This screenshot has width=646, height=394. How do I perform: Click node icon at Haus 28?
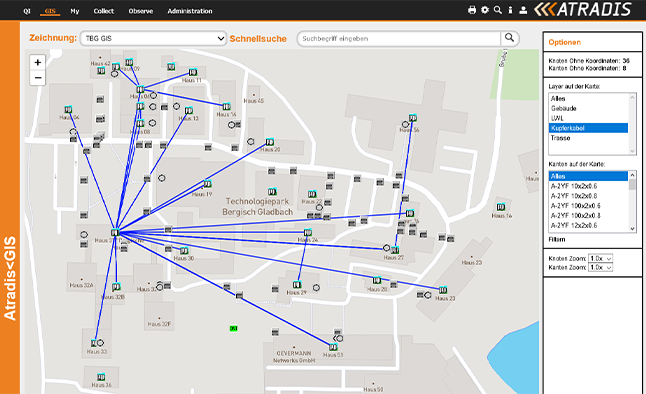tap(377, 280)
